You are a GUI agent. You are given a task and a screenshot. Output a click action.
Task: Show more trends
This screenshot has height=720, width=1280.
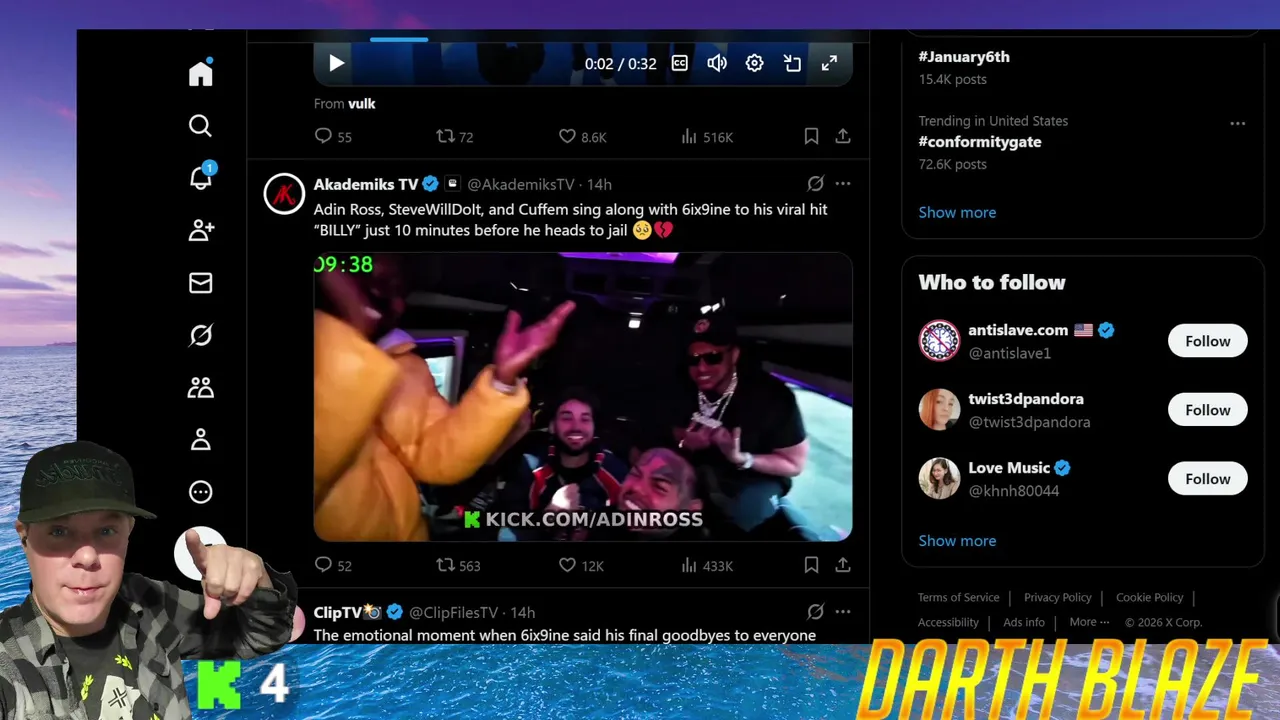(957, 212)
